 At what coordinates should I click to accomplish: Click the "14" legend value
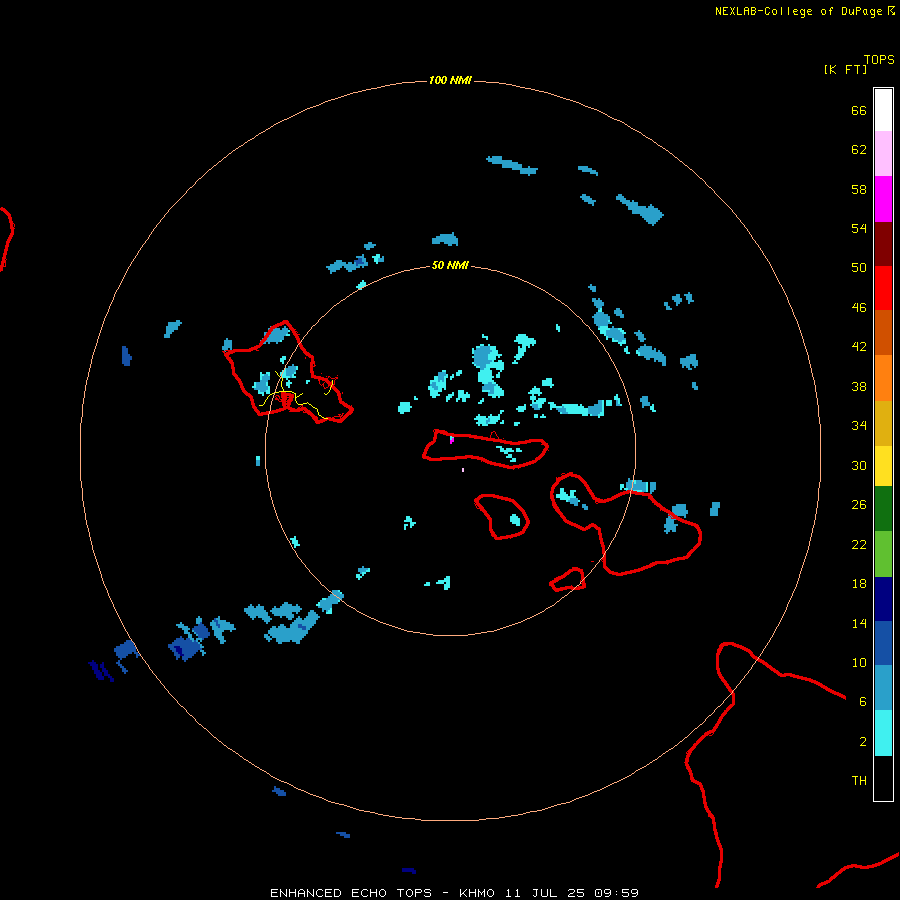tap(859, 623)
